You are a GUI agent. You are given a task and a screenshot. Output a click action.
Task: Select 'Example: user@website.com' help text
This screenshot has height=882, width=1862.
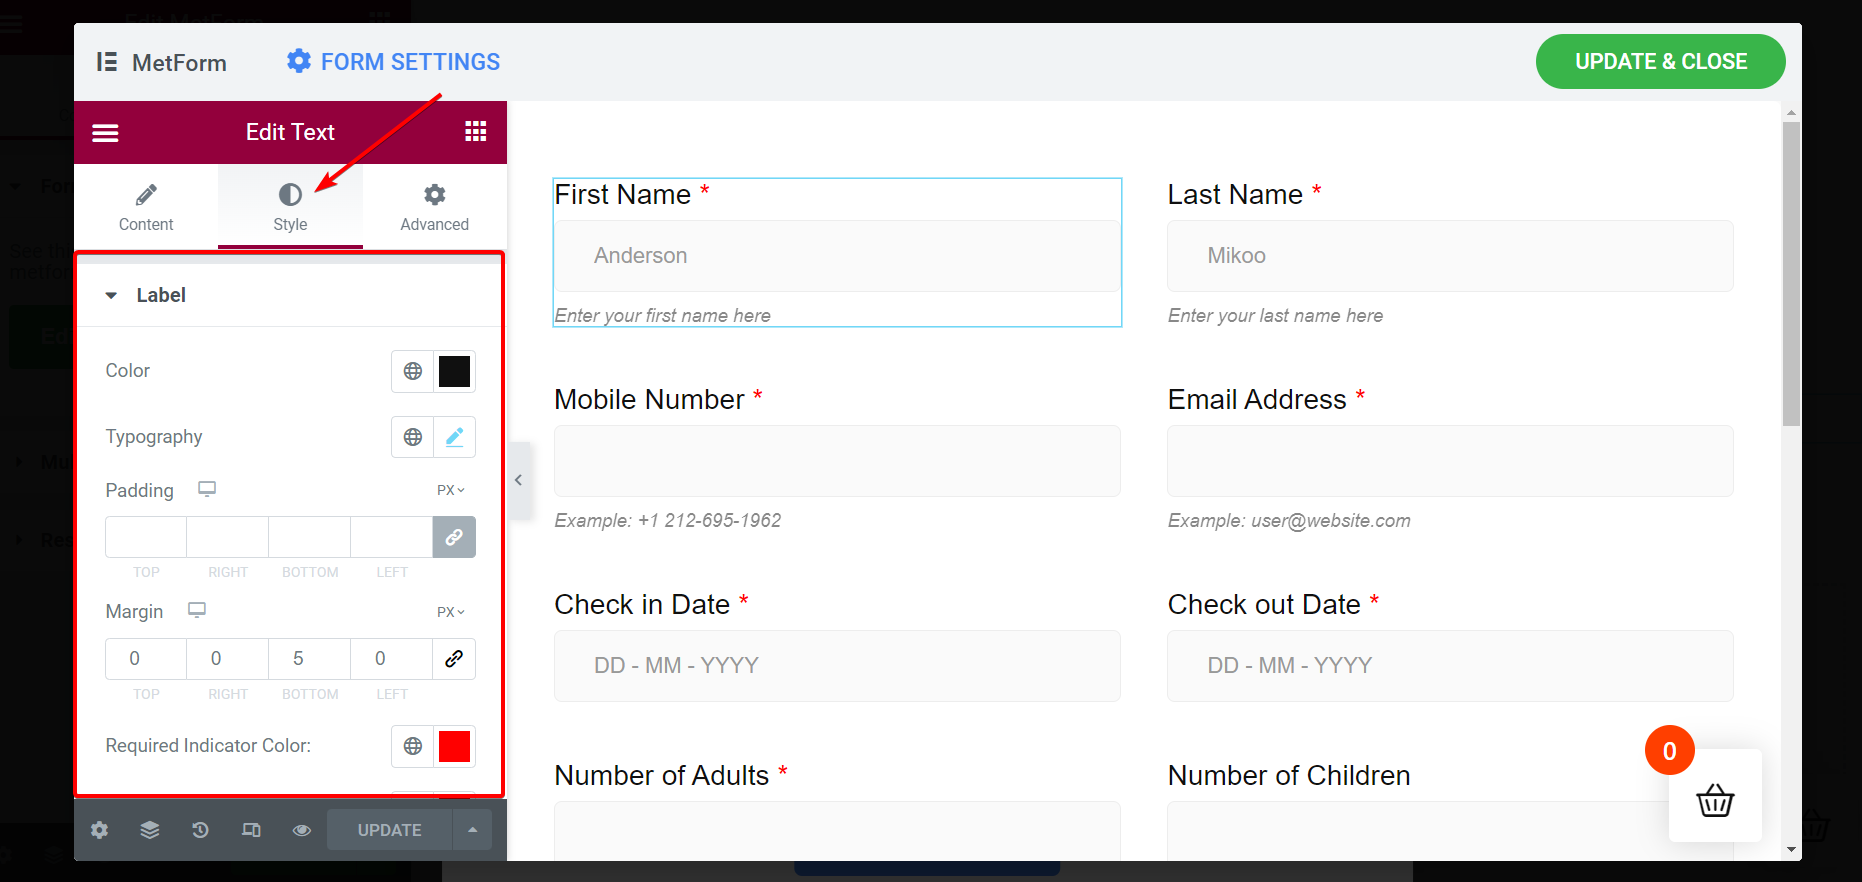tap(1289, 520)
